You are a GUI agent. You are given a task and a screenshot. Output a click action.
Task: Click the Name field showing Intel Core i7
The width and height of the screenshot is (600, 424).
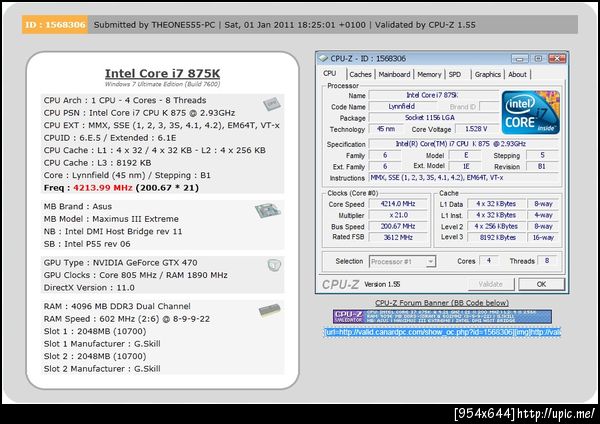[434, 95]
